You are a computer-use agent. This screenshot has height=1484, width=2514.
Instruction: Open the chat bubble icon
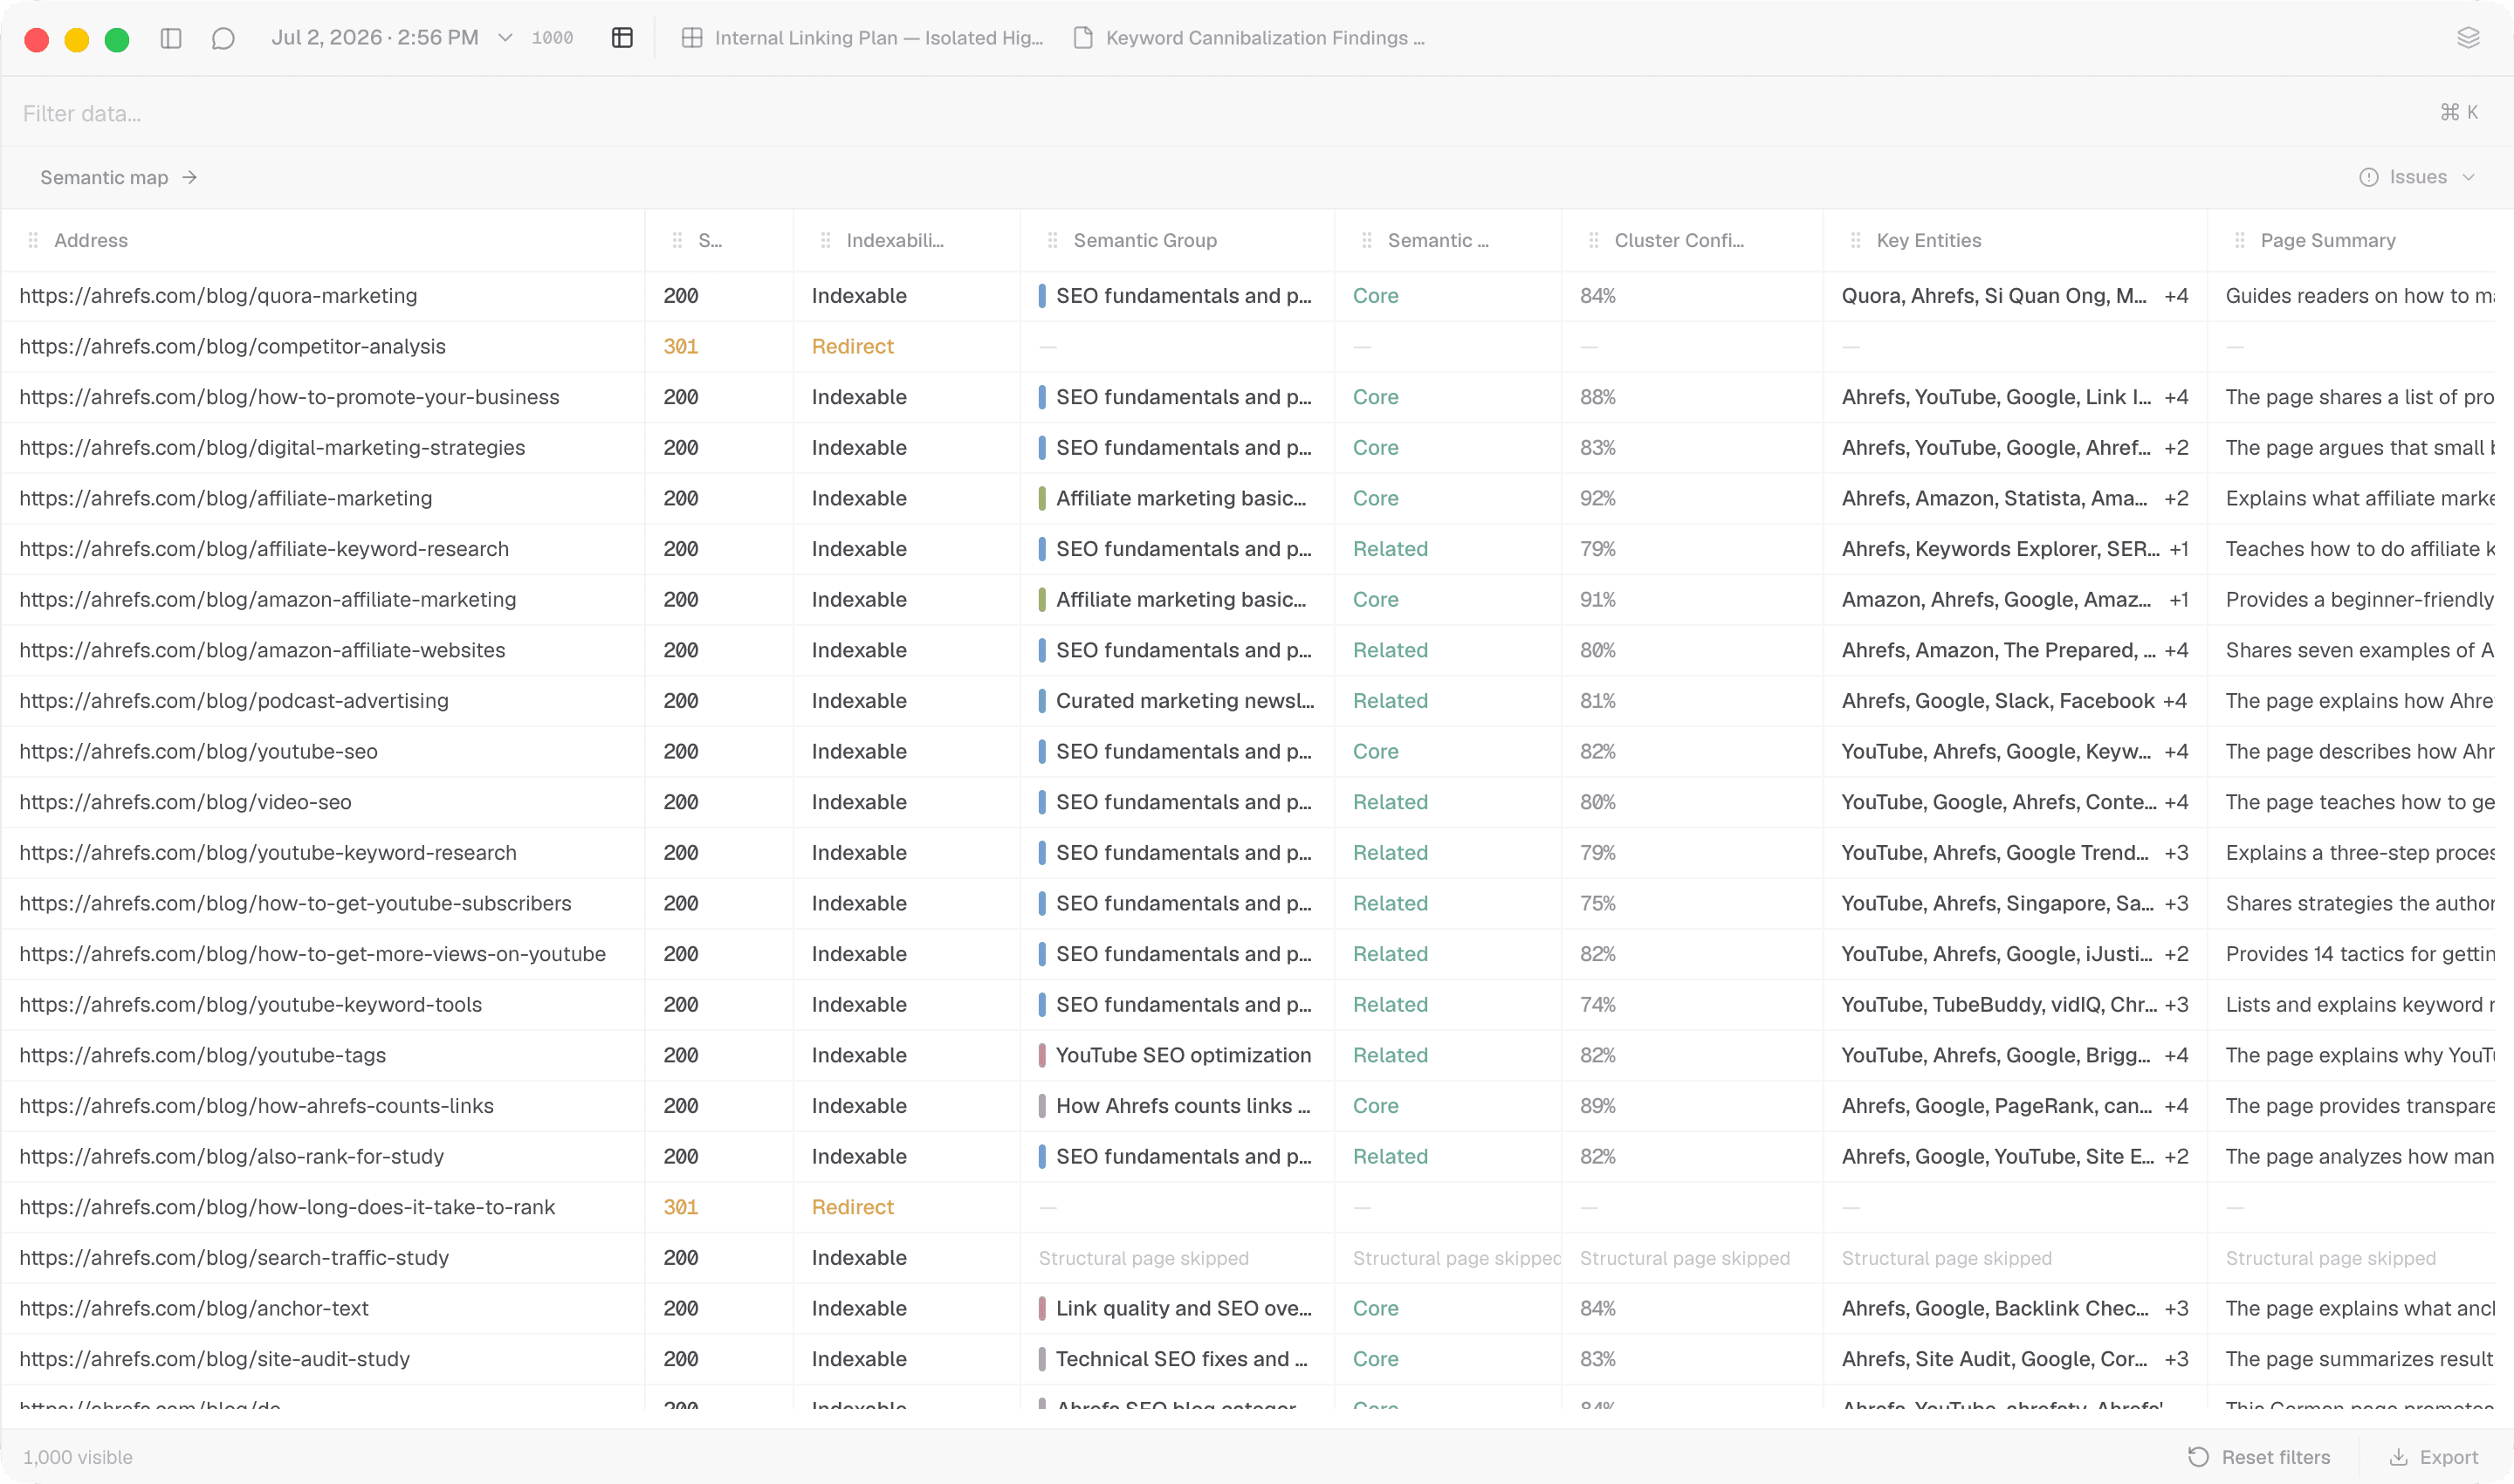coord(223,38)
